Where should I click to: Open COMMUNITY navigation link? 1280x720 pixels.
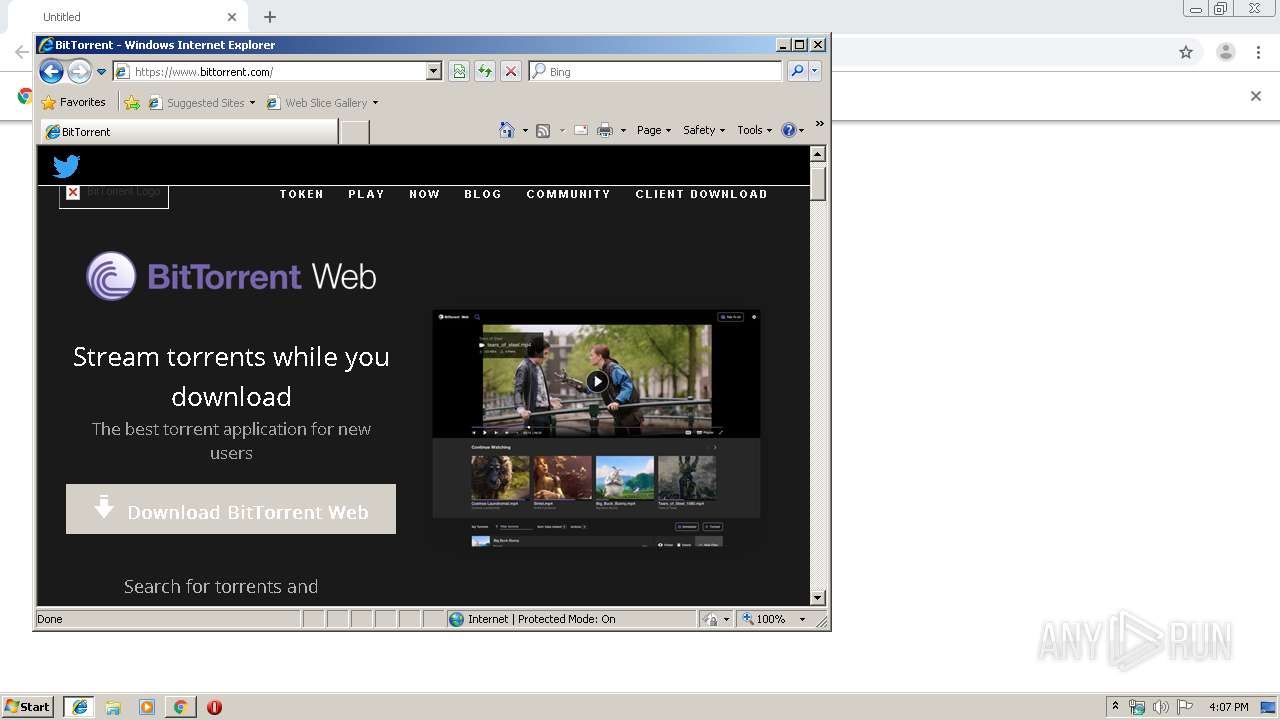[x=568, y=194]
